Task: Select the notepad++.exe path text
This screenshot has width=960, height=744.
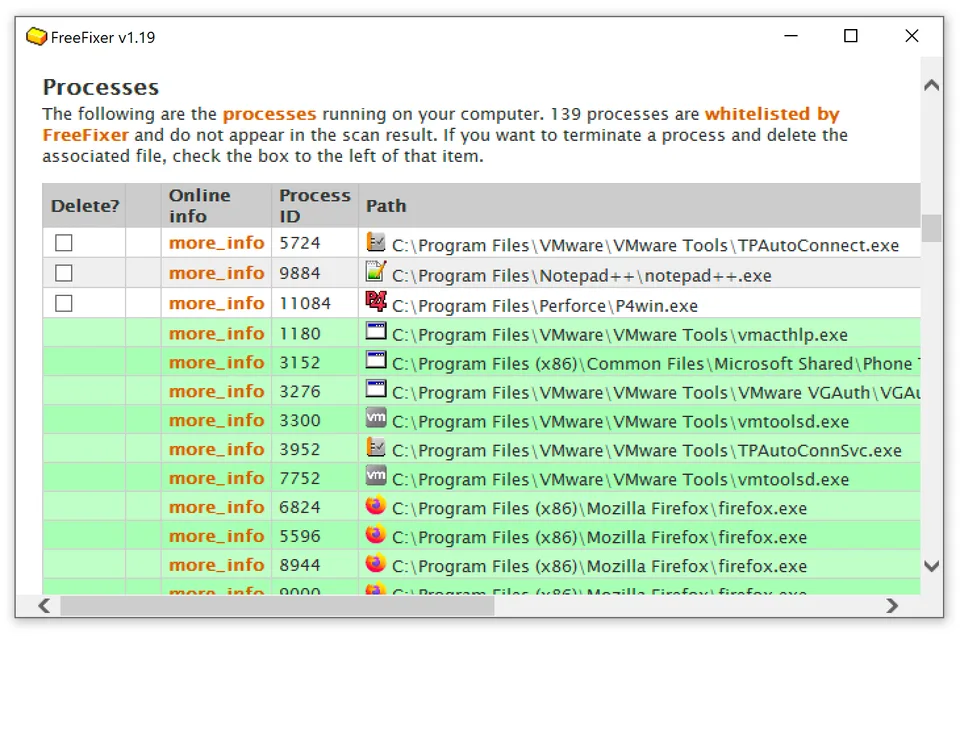Action: pos(582,276)
